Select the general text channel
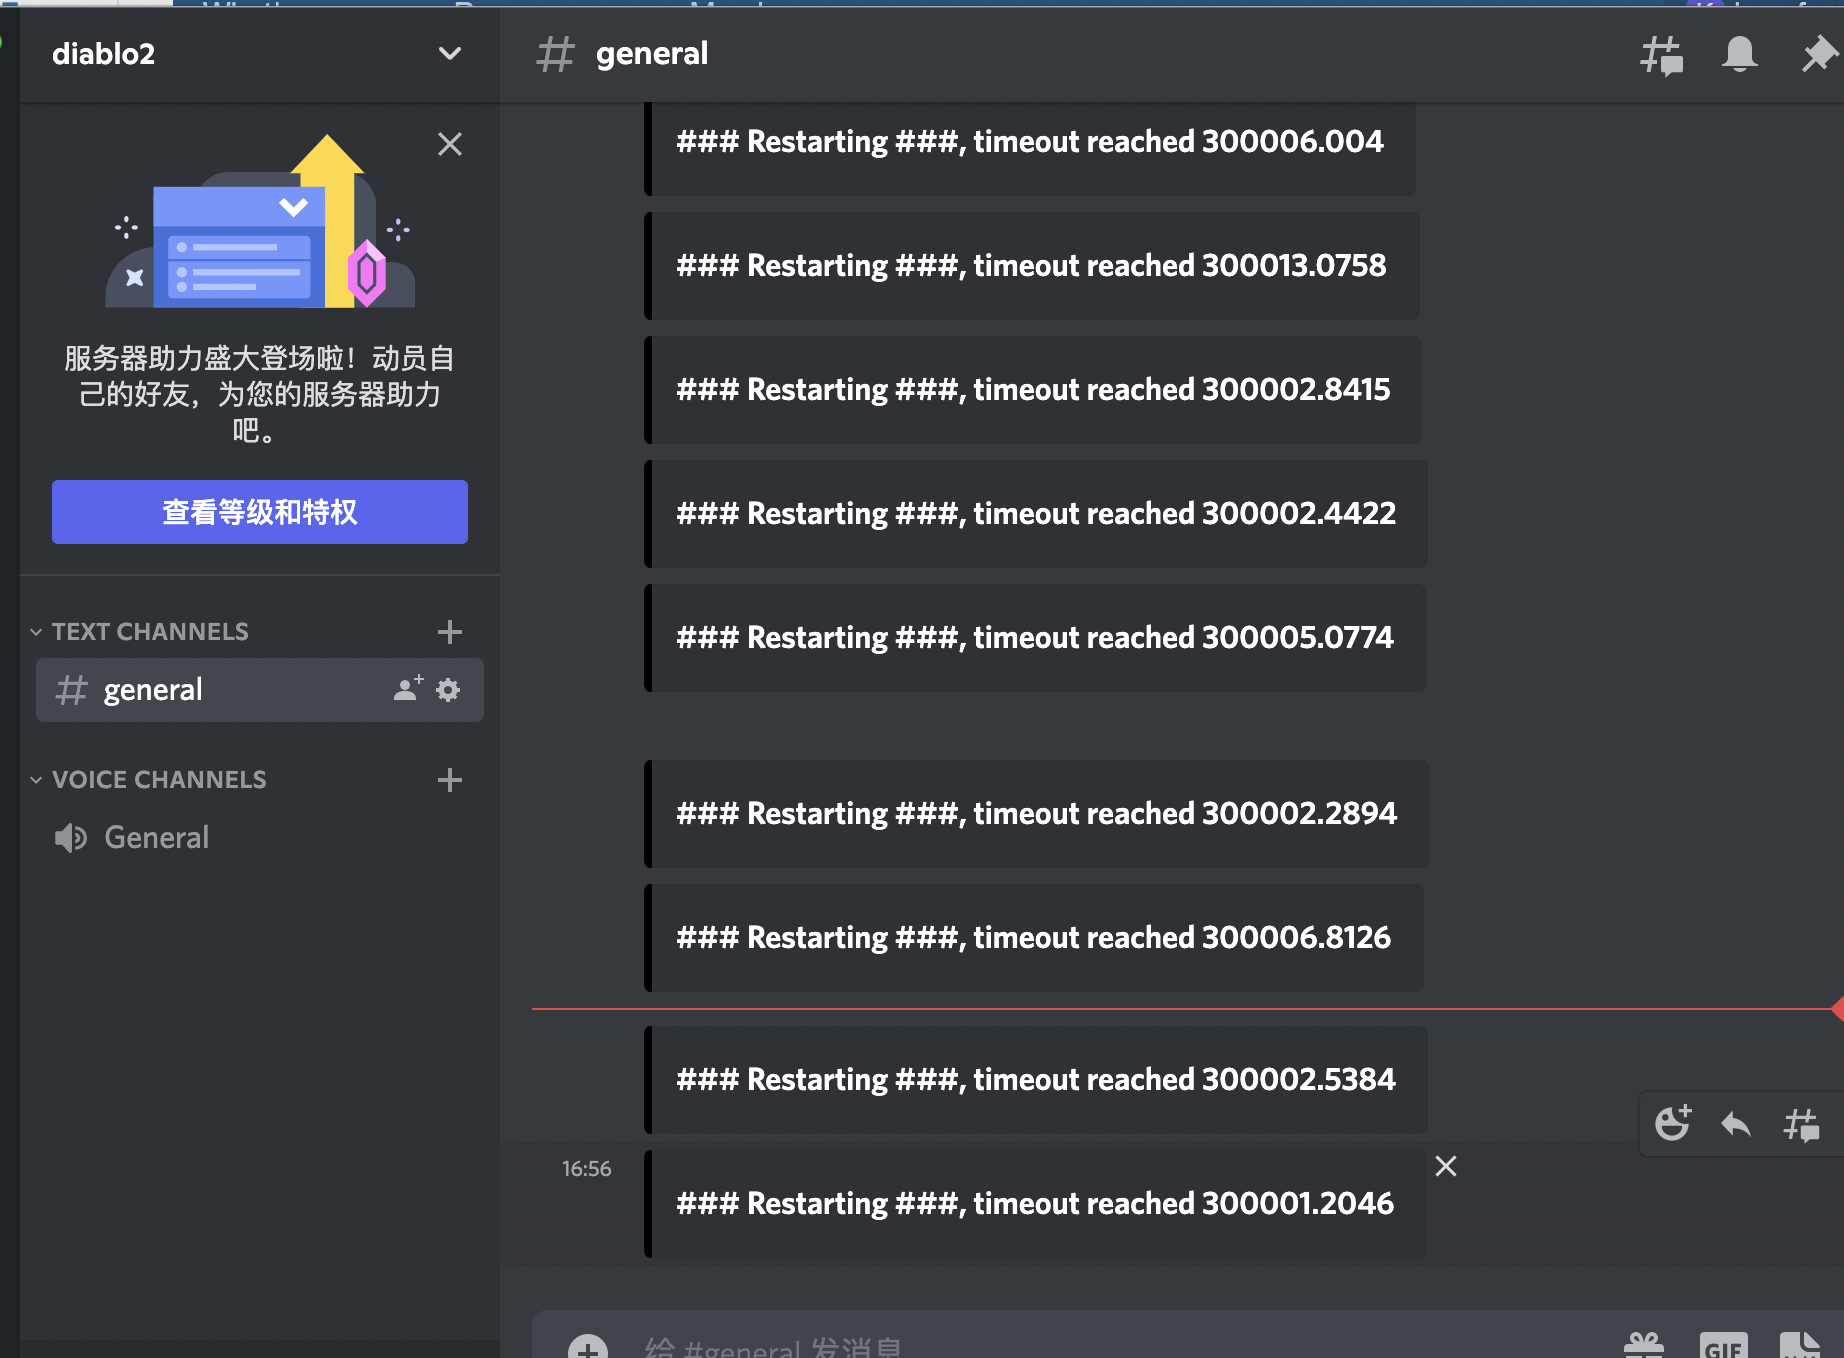This screenshot has height=1358, width=1844. tap(153, 690)
